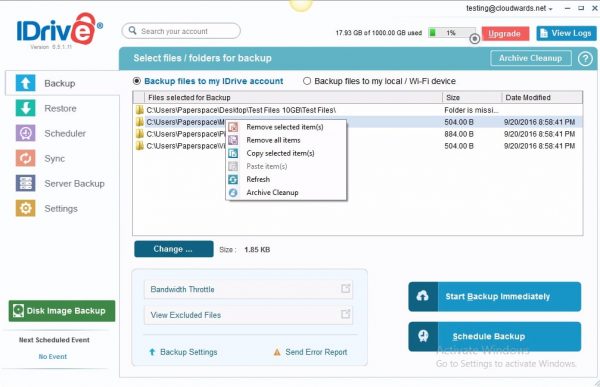Click folder icon of the 884.00 B row
This screenshot has width=600, height=387.
(x=140, y=134)
